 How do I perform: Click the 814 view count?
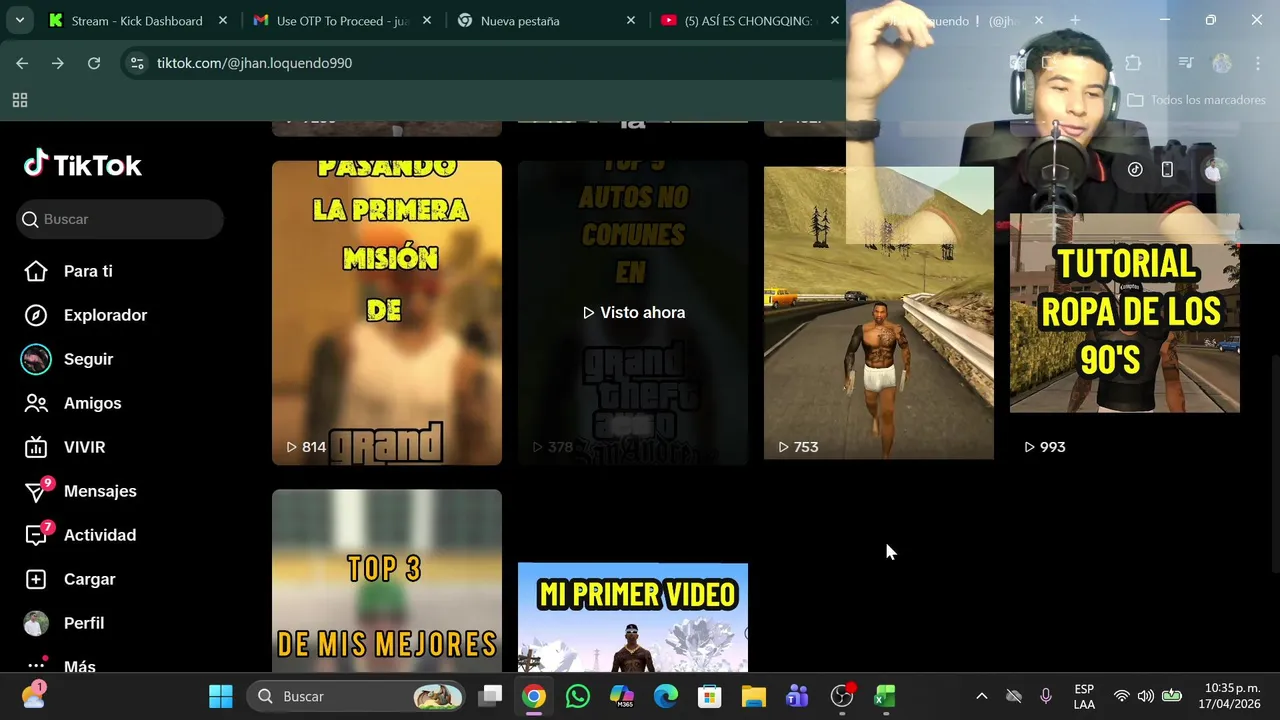306,447
